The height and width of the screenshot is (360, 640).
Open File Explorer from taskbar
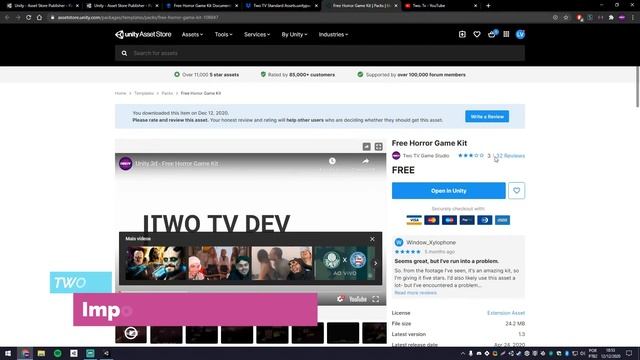coord(41,353)
